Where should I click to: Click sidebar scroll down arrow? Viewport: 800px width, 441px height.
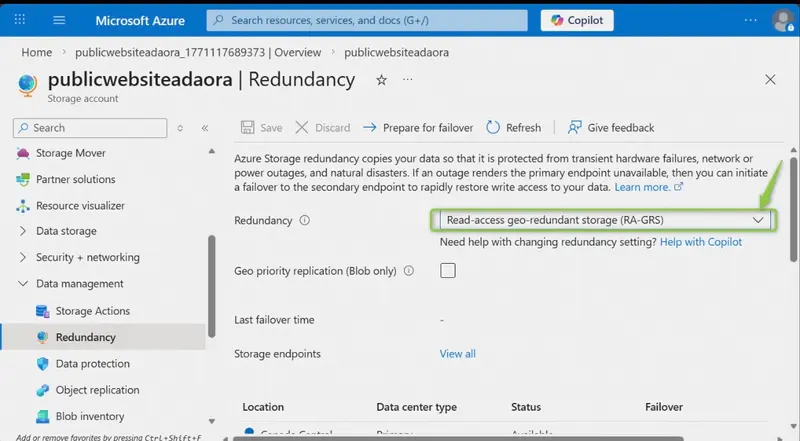(x=211, y=421)
